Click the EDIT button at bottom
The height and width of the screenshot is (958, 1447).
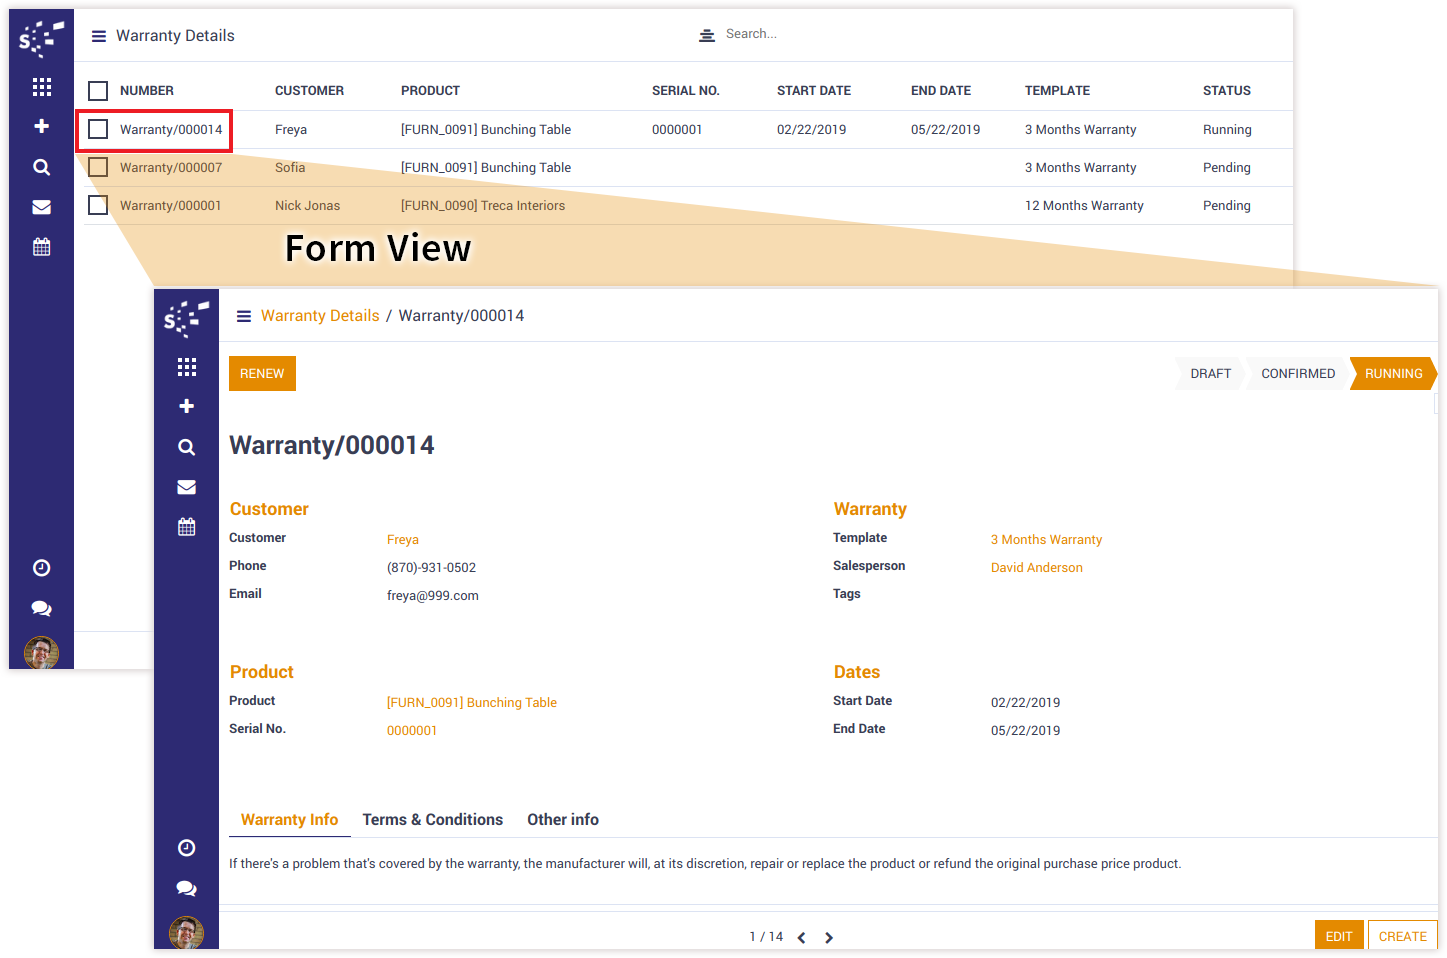(1338, 936)
